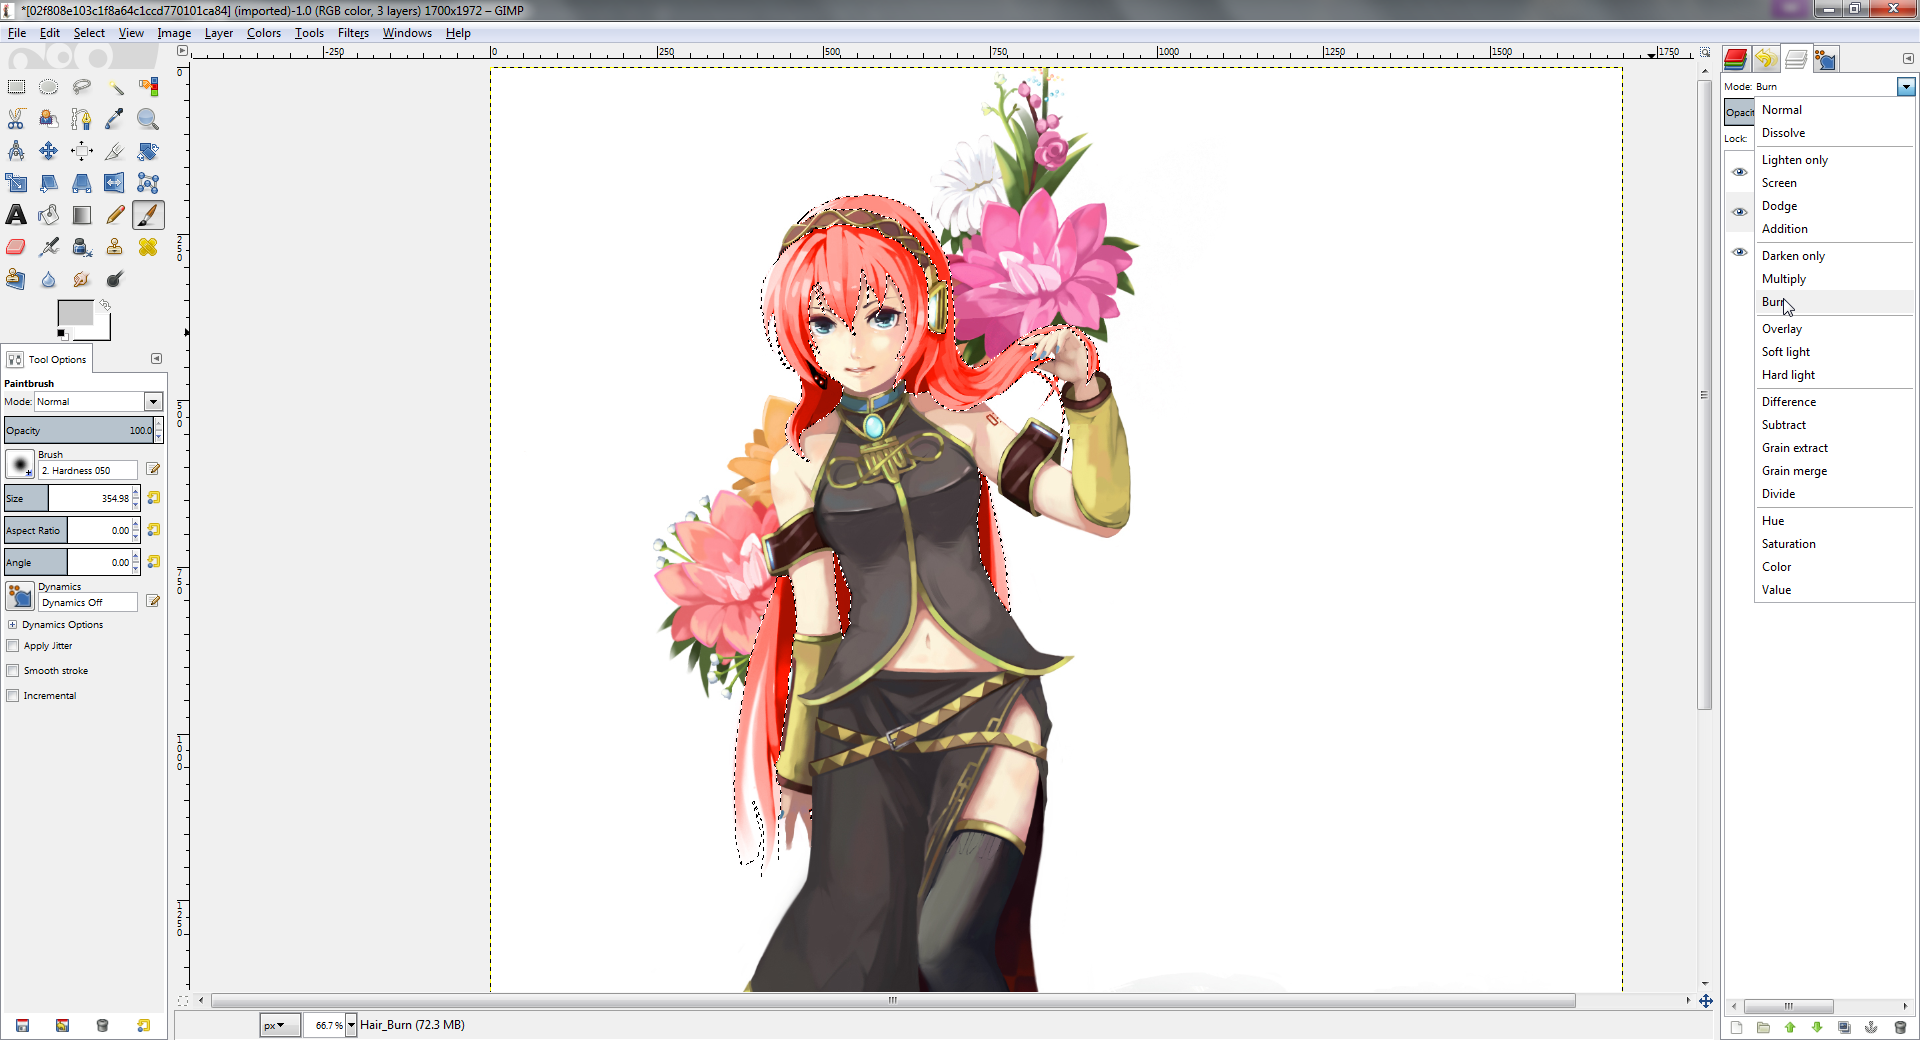Screen dimensions: 1920x1040
Task: Toggle the Apply Jitter checkbox
Action: tap(13, 646)
